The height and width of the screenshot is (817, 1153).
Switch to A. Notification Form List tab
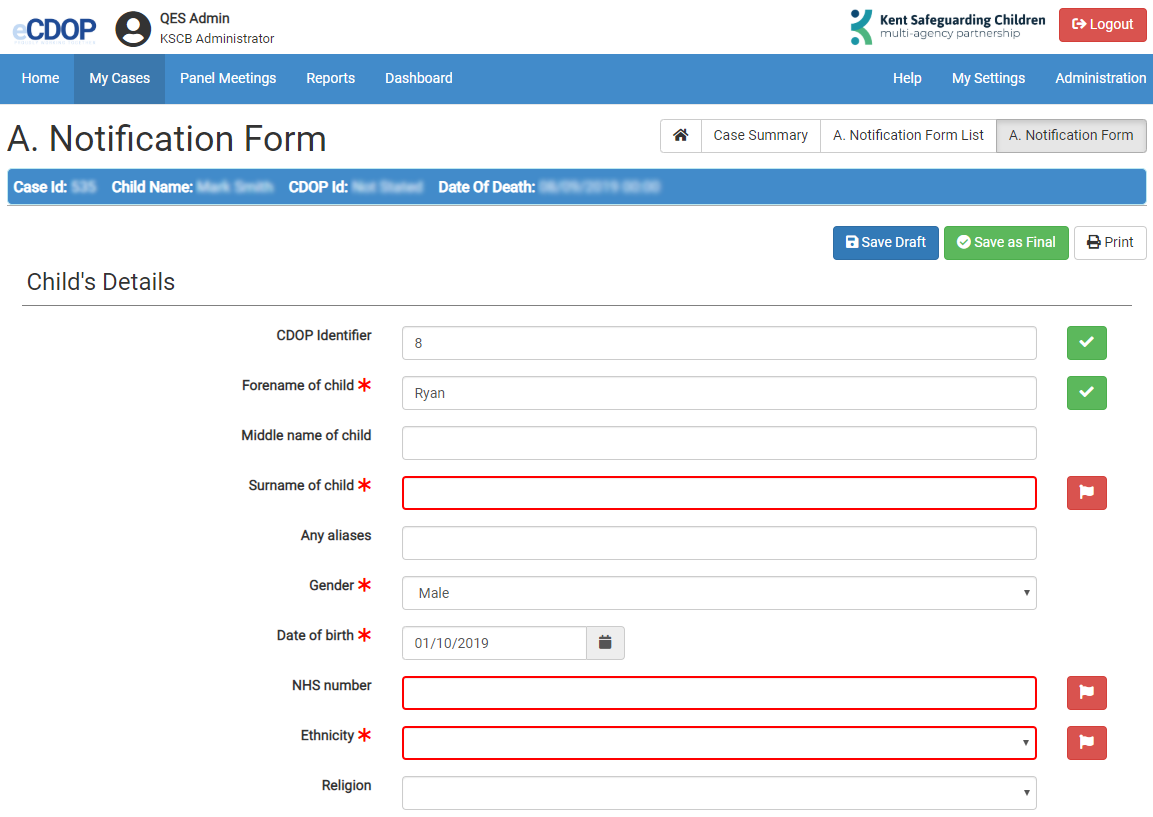click(908, 136)
